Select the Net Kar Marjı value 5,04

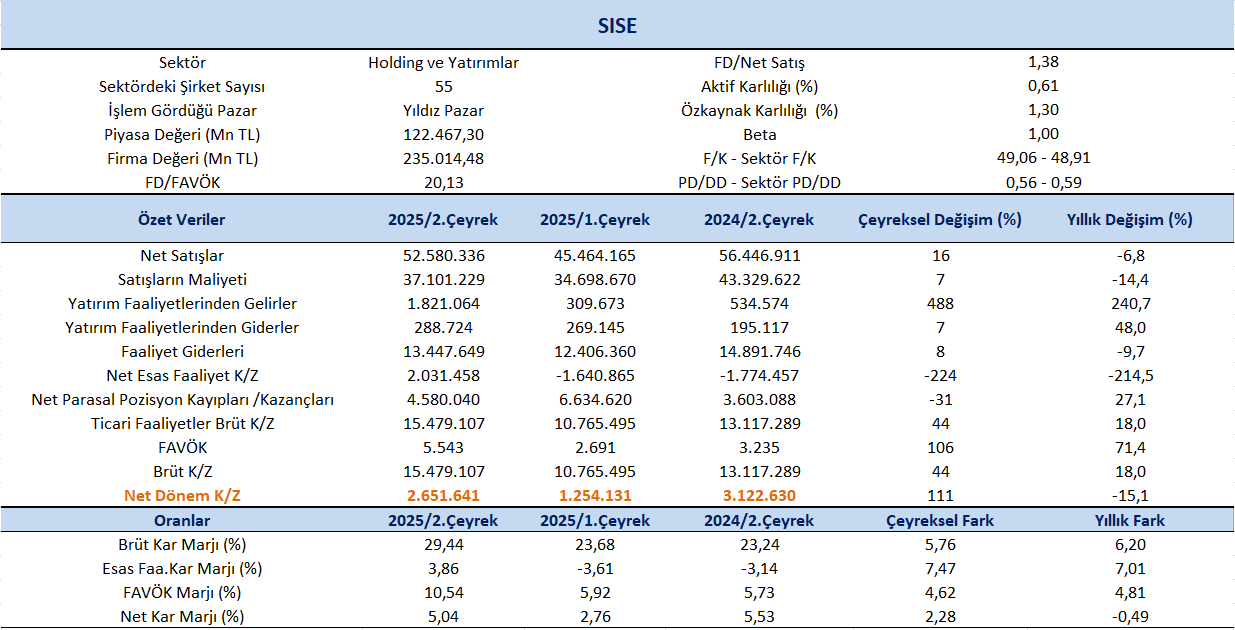pos(443,616)
